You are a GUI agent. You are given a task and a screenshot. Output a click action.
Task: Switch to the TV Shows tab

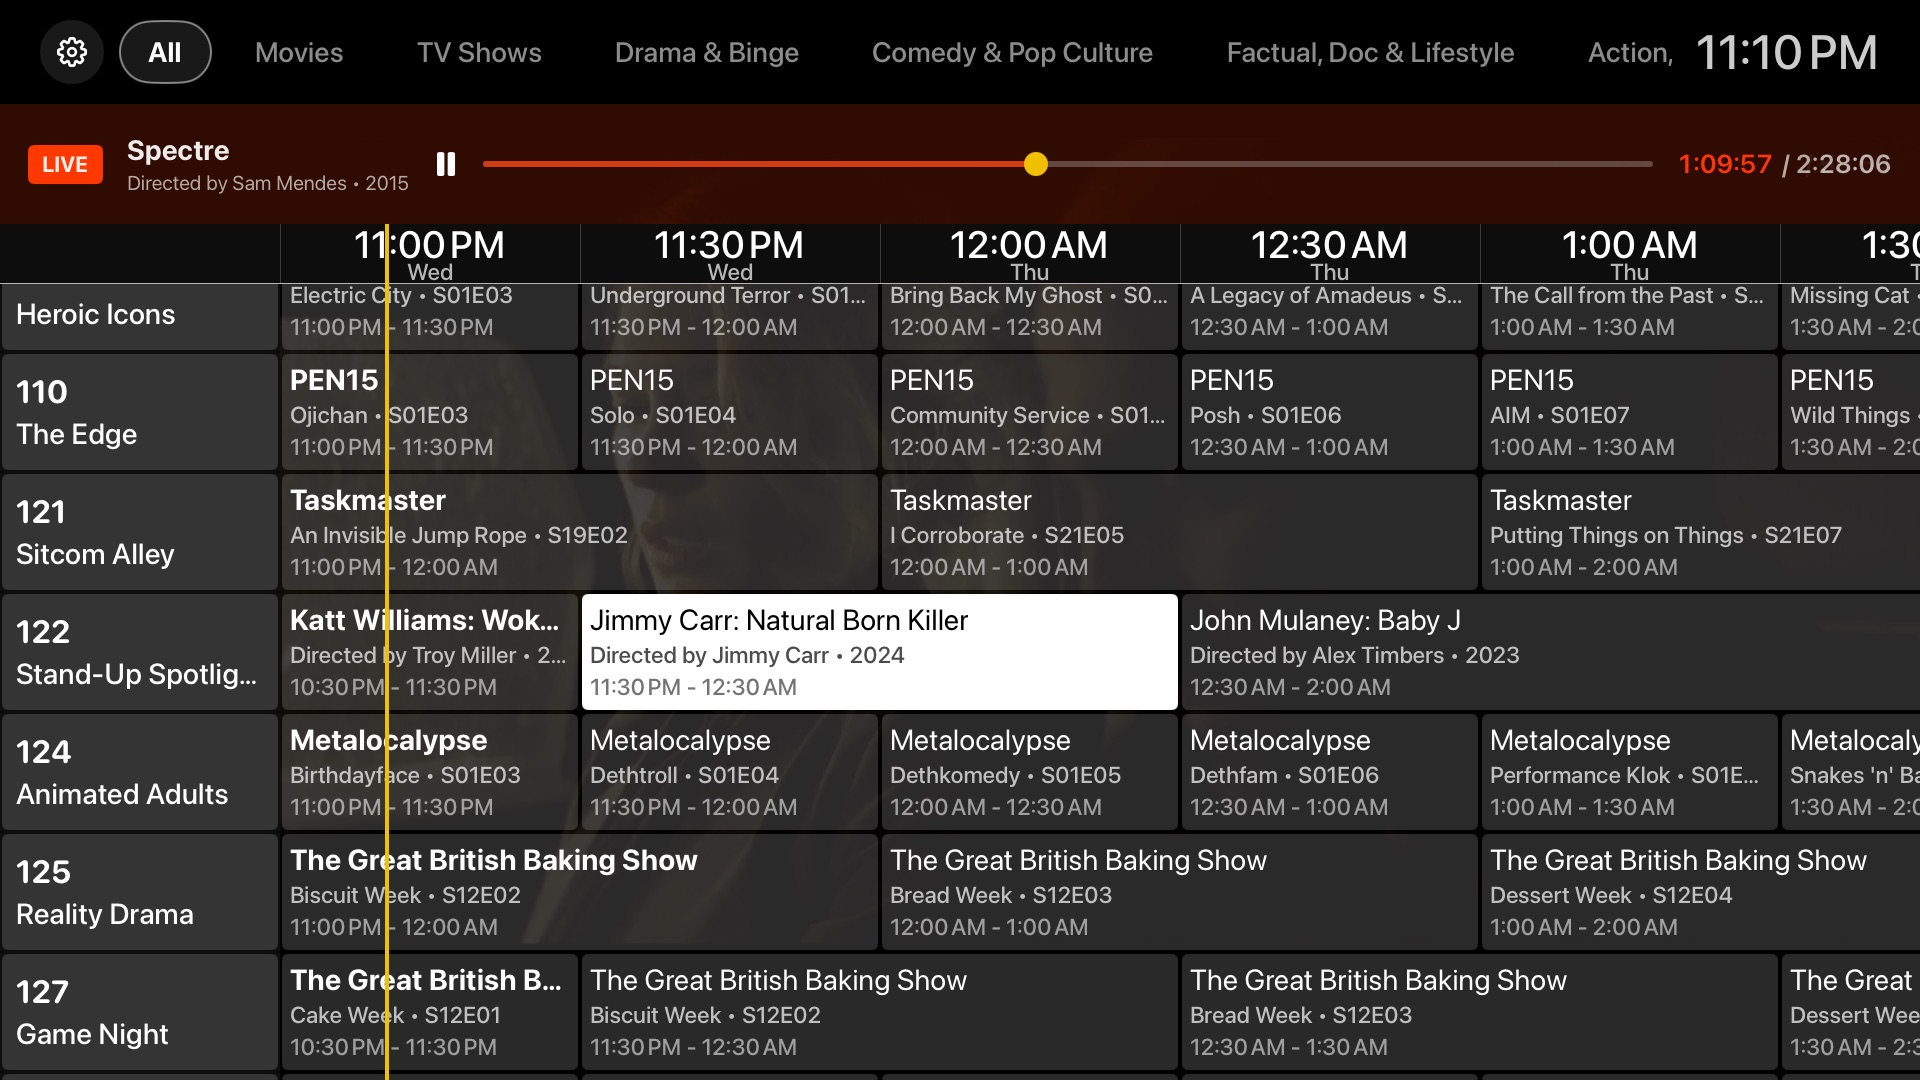479,52
